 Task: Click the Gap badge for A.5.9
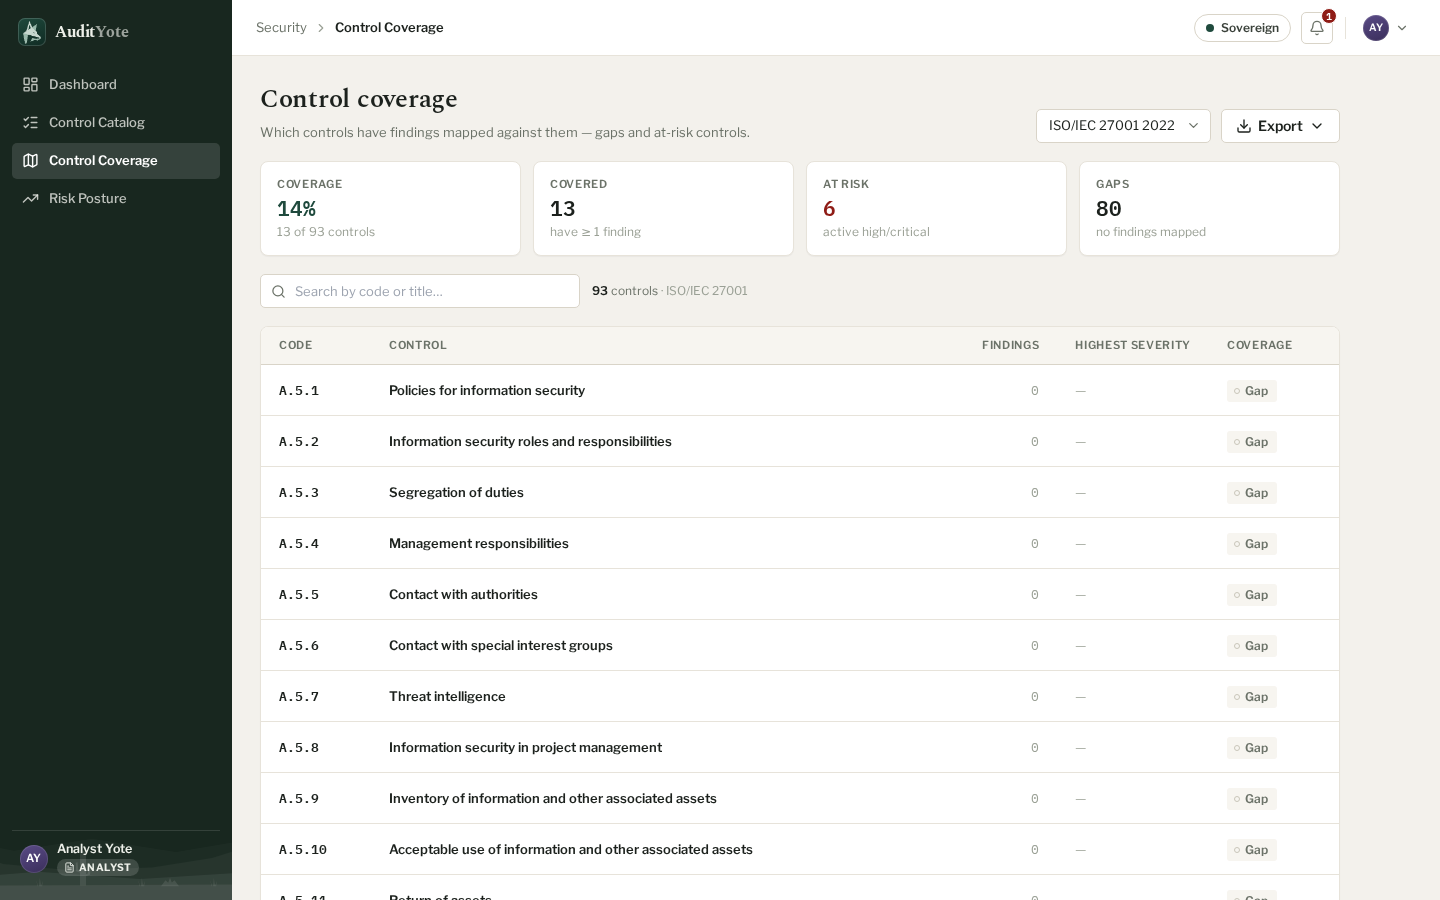(1252, 799)
